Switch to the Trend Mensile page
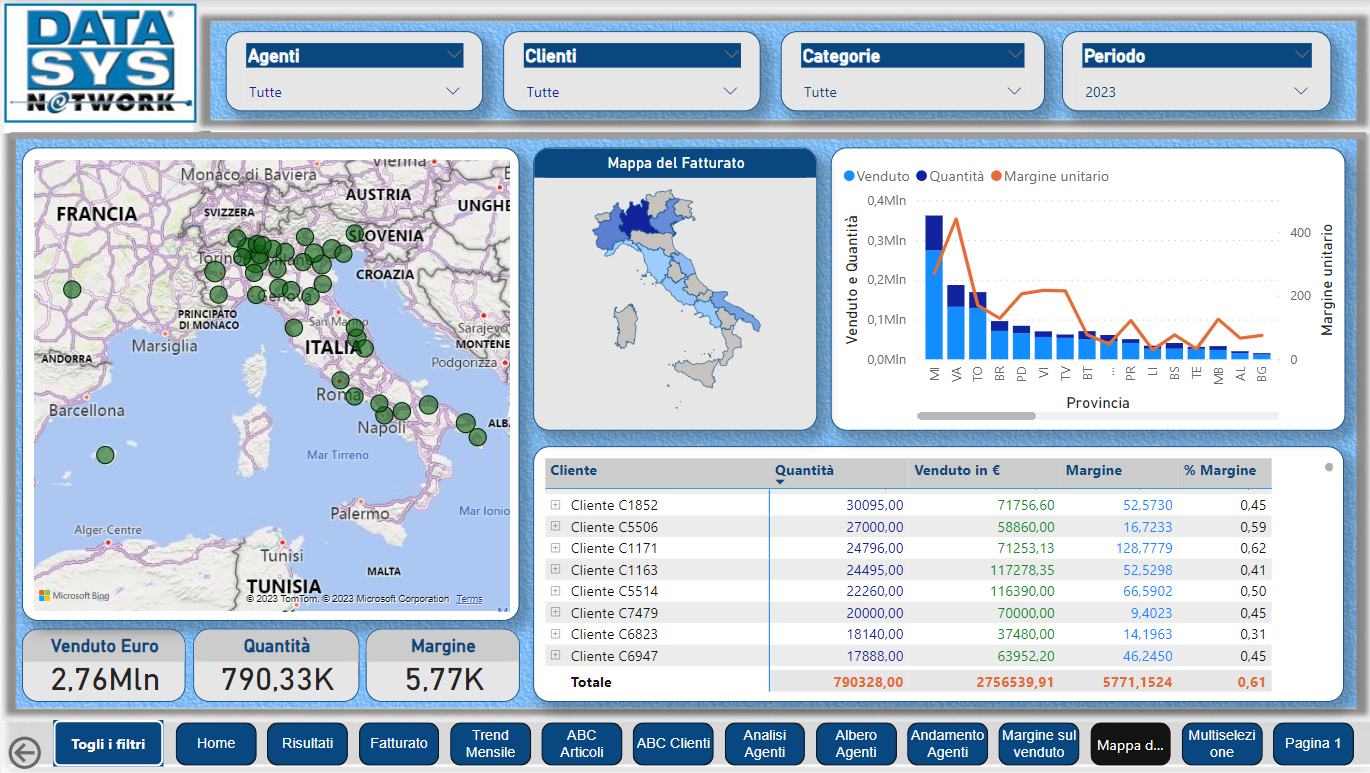The height and width of the screenshot is (773, 1370). 490,743
